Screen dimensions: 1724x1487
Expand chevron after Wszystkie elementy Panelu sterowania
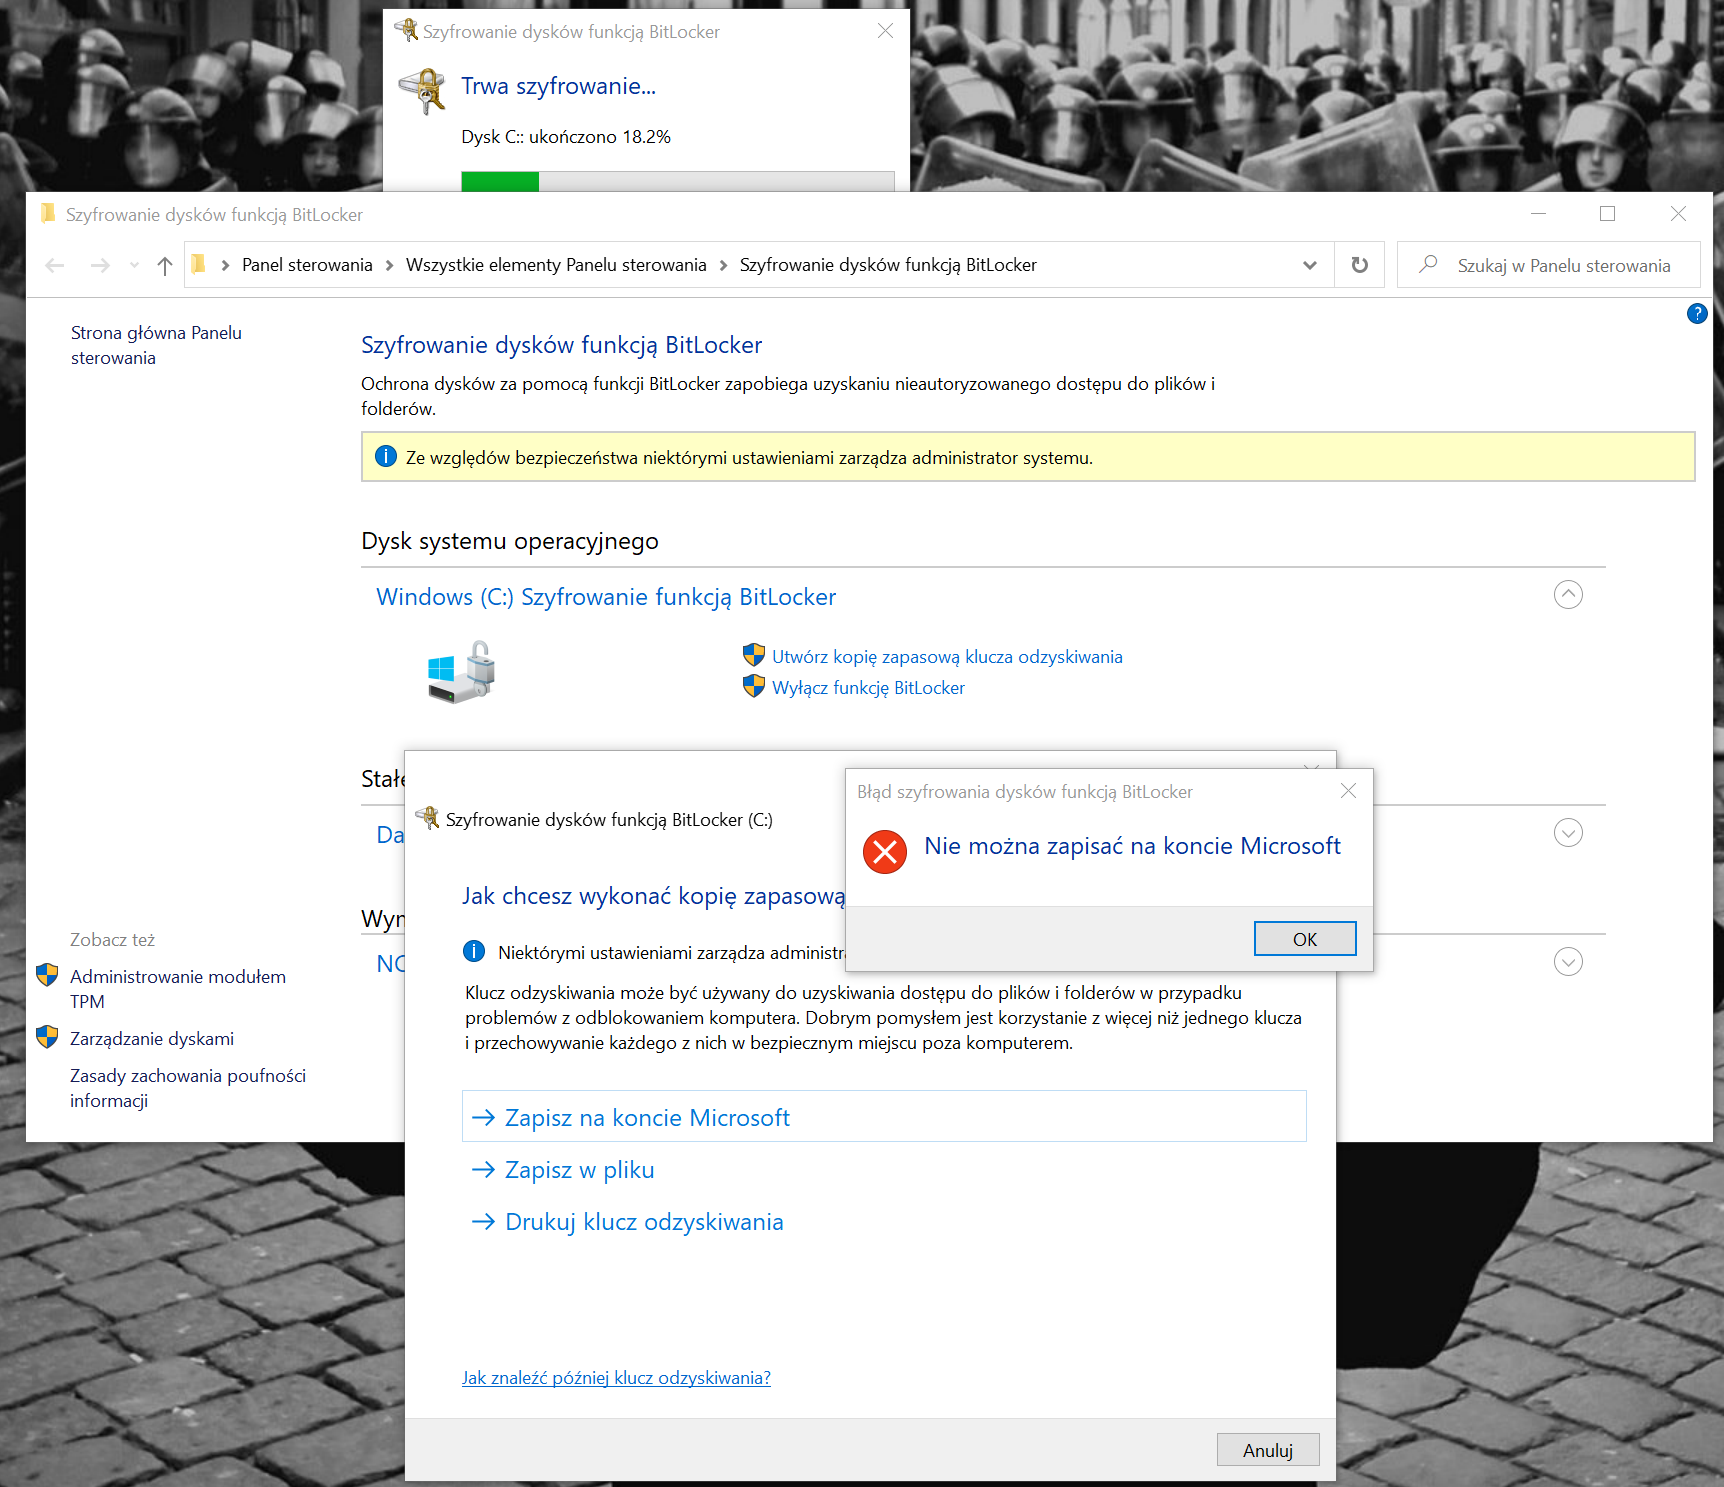click(723, 265)
